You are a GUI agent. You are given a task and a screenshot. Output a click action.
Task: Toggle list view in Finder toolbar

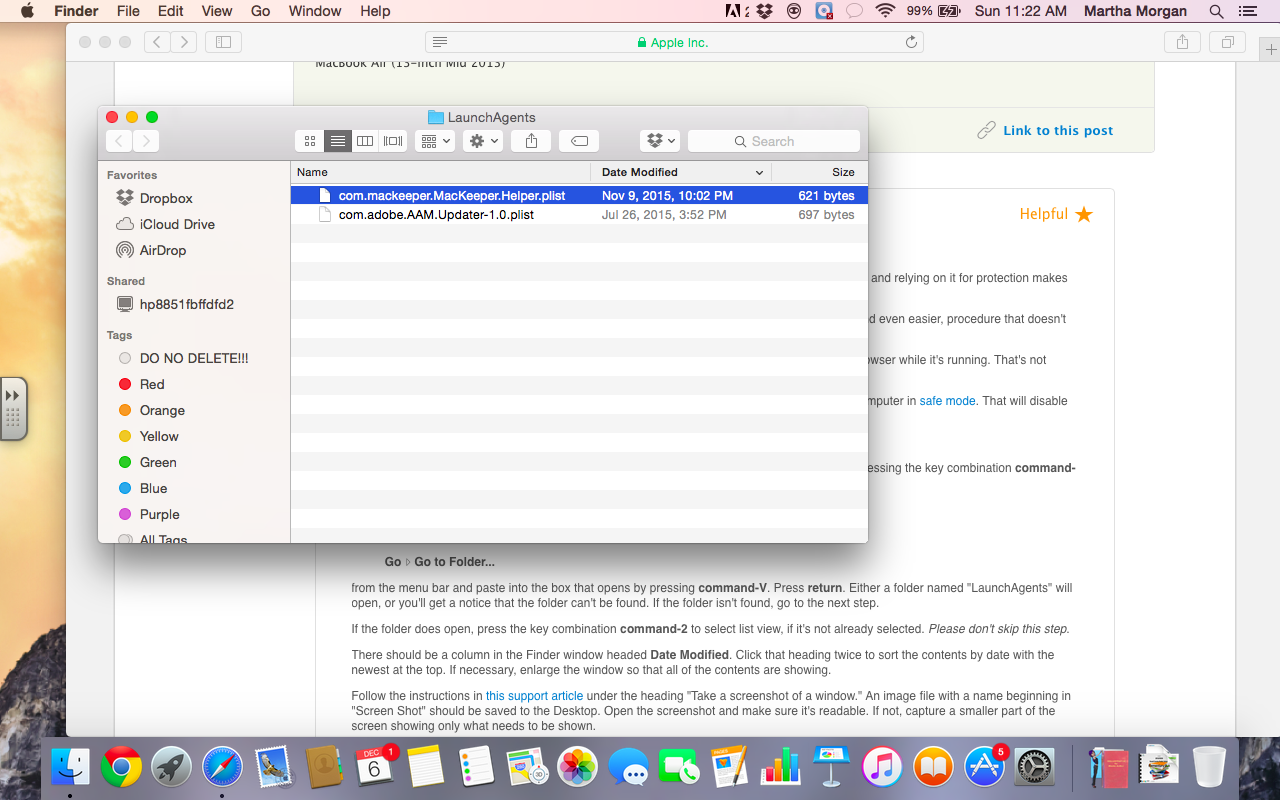click(x=337, y=141)
